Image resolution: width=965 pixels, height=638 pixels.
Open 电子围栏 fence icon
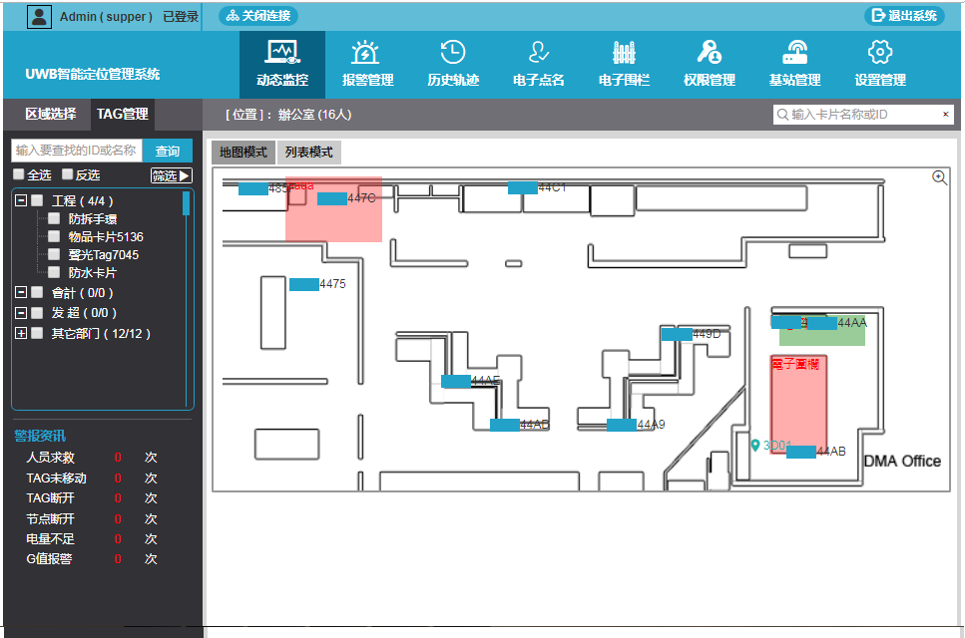pos(624,53)
